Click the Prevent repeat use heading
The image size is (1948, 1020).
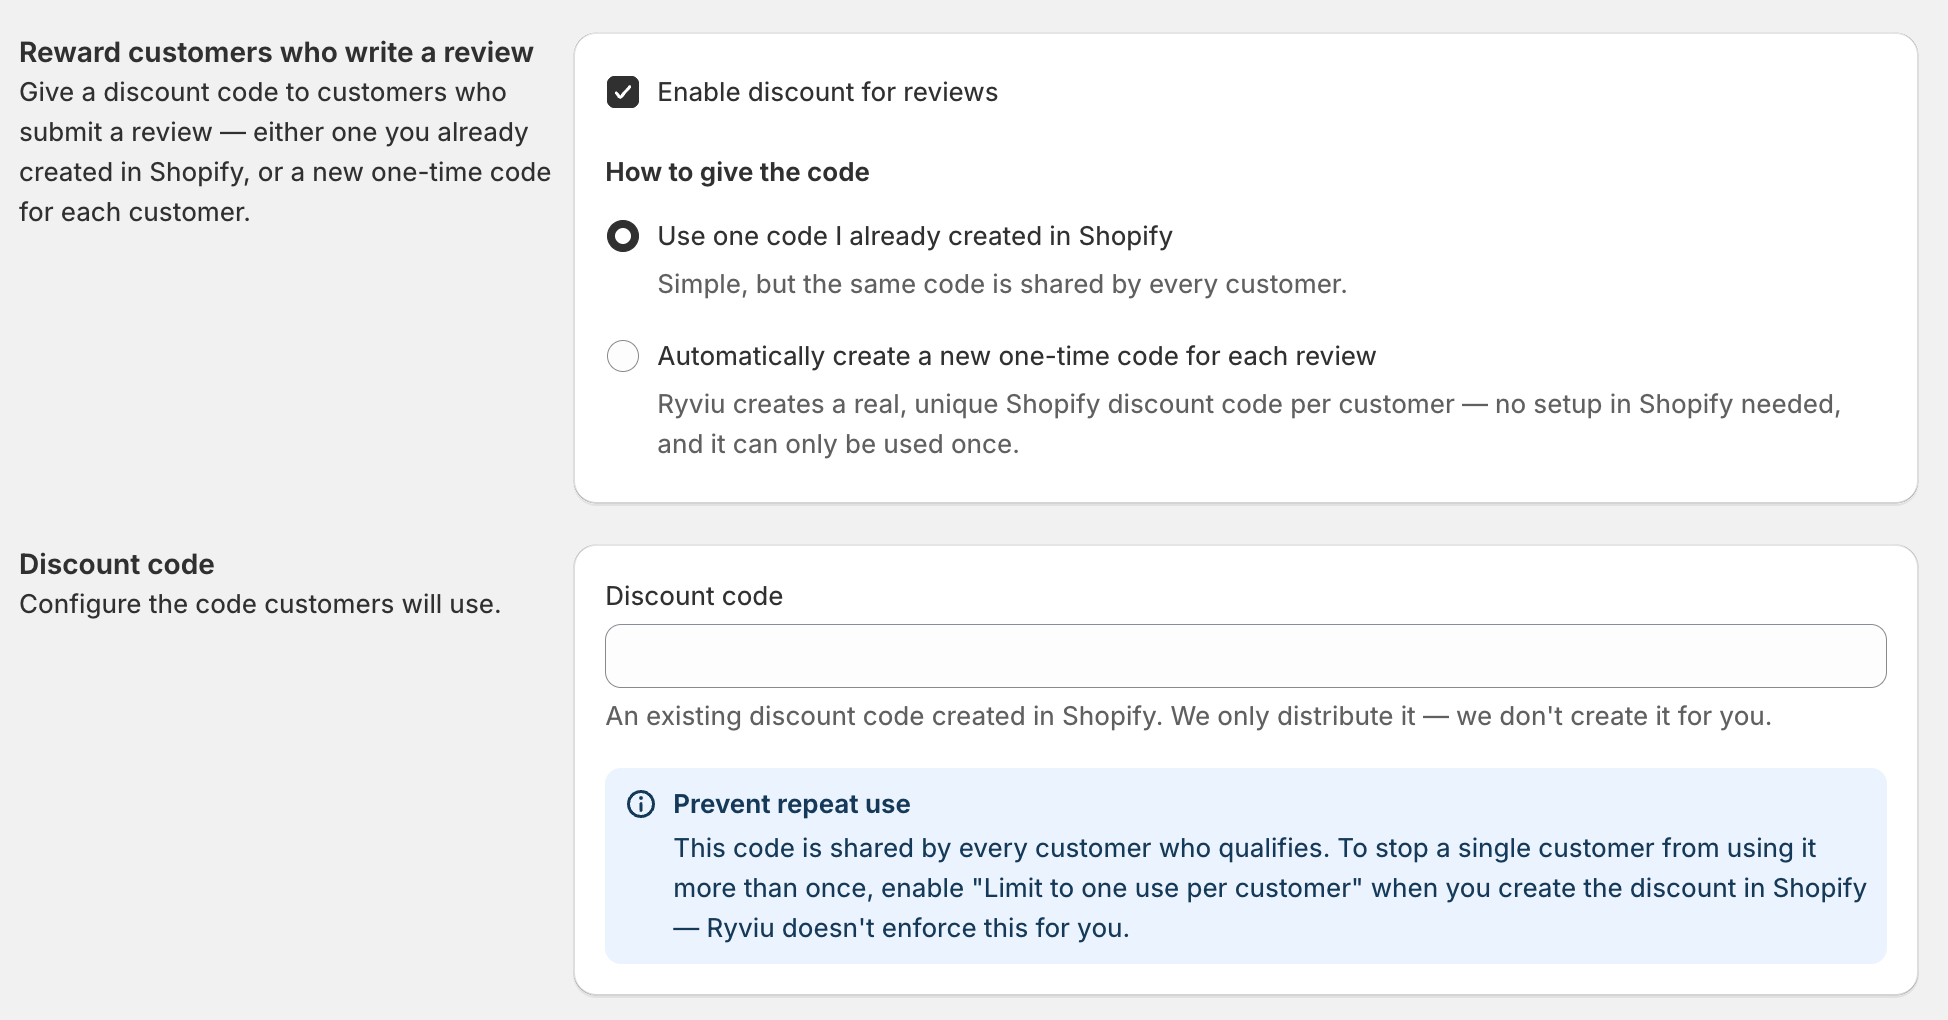pos(791,804)
